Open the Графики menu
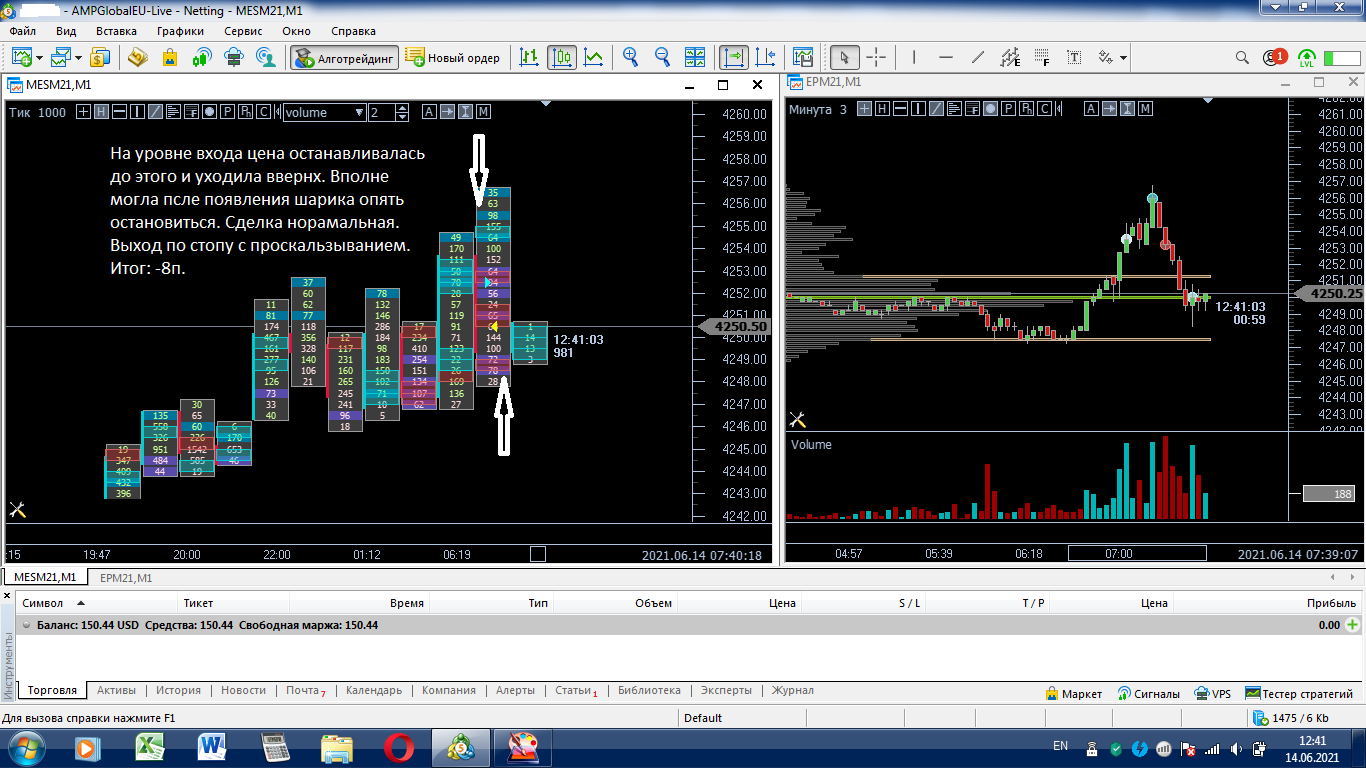This screenshot has height=768, width=1366. click(180, 31)
